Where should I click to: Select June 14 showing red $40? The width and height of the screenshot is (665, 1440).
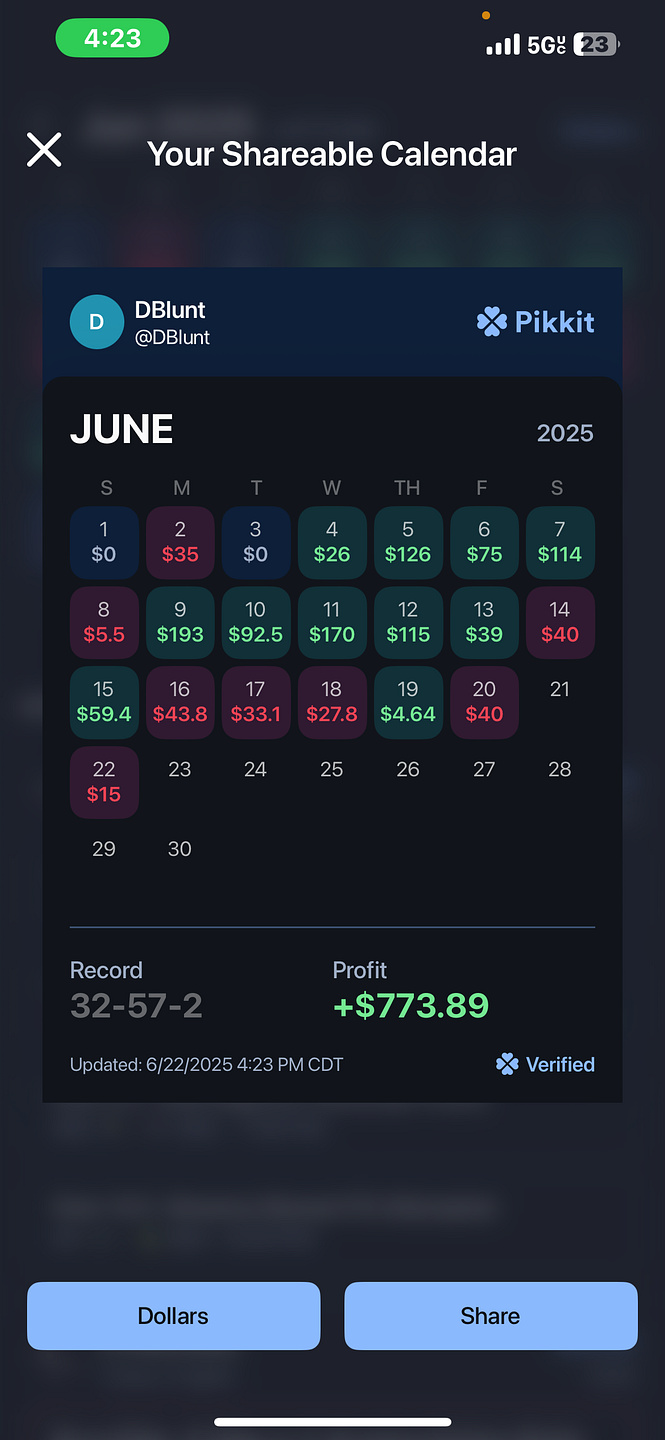coord(560,622)
